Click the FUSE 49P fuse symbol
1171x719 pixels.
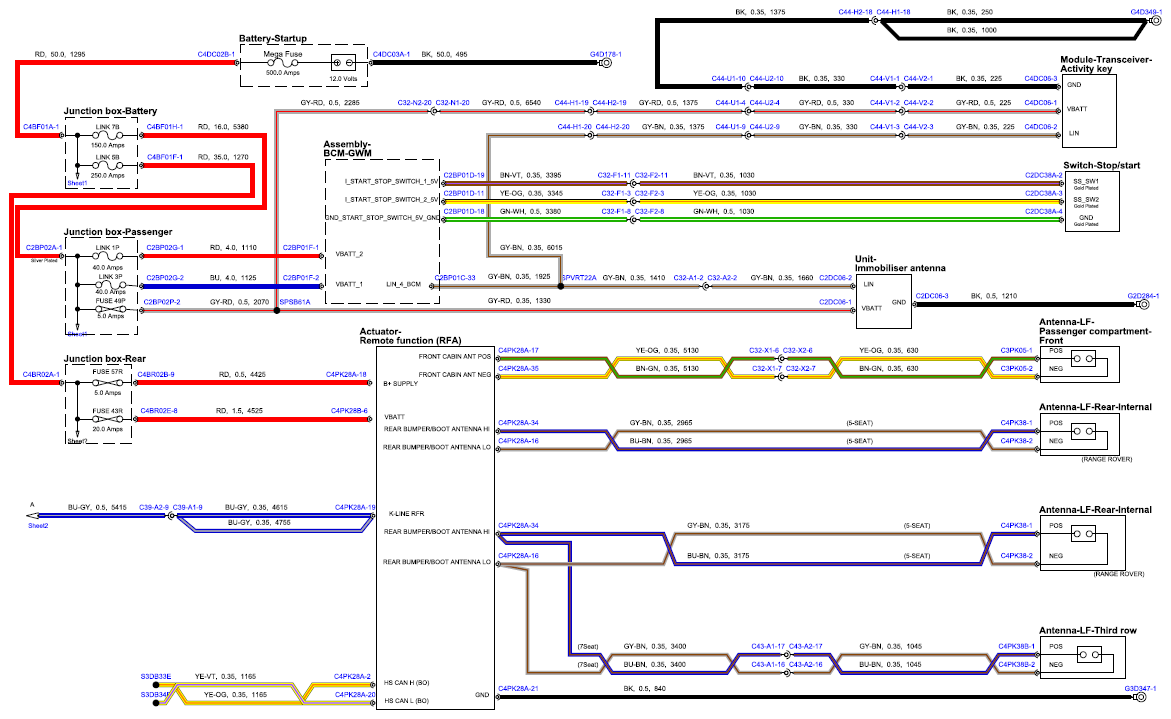pos(110,309)
